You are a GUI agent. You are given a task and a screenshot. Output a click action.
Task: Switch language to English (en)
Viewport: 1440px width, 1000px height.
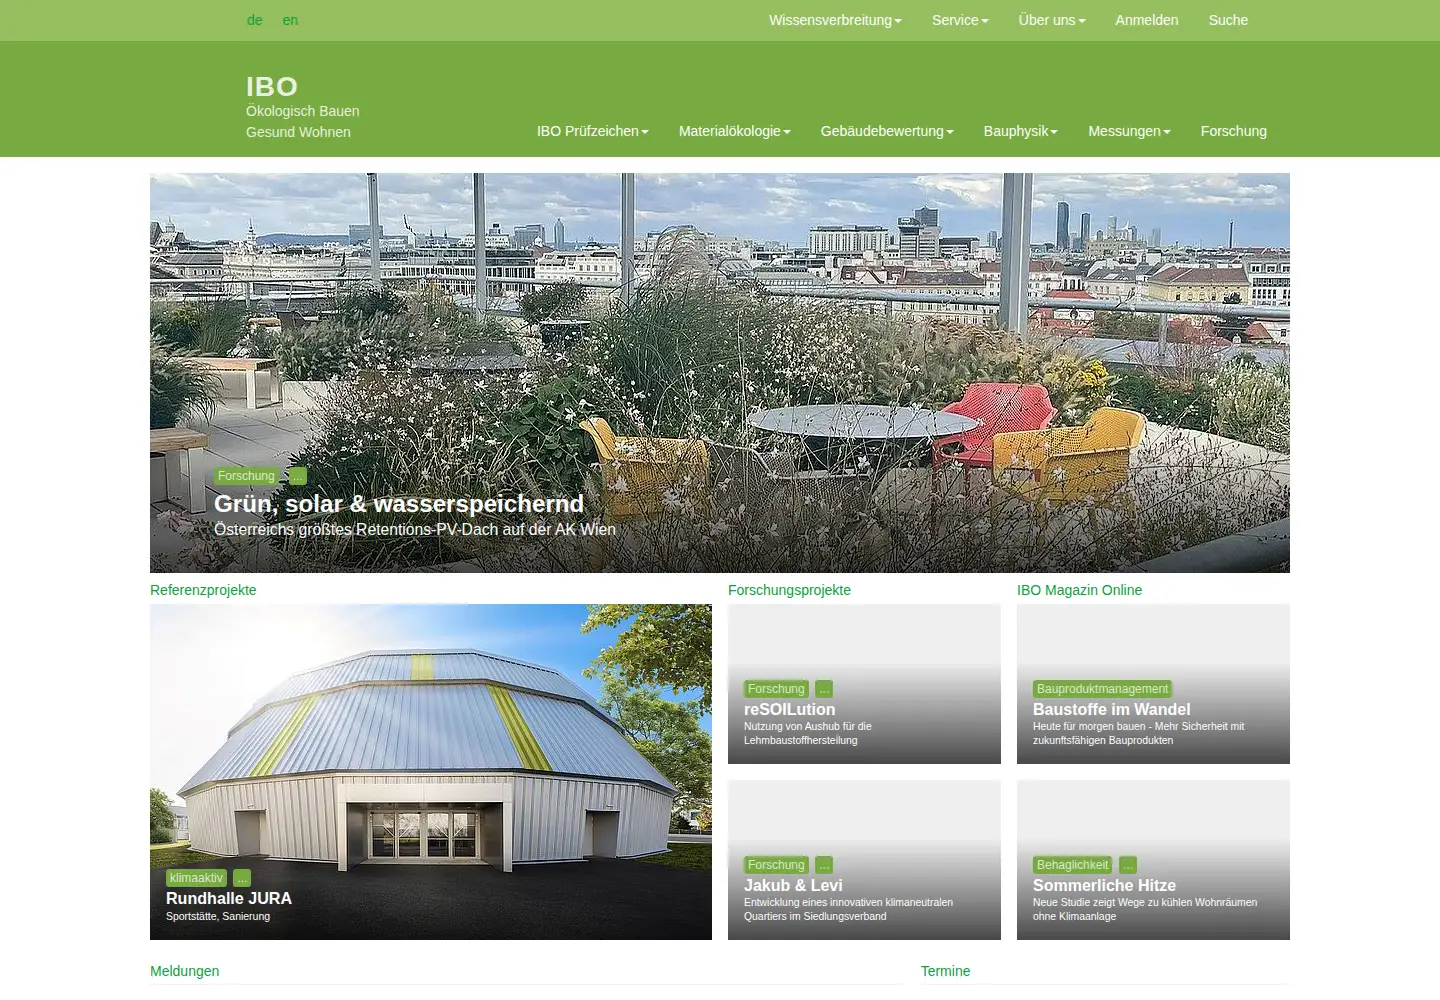290,20
